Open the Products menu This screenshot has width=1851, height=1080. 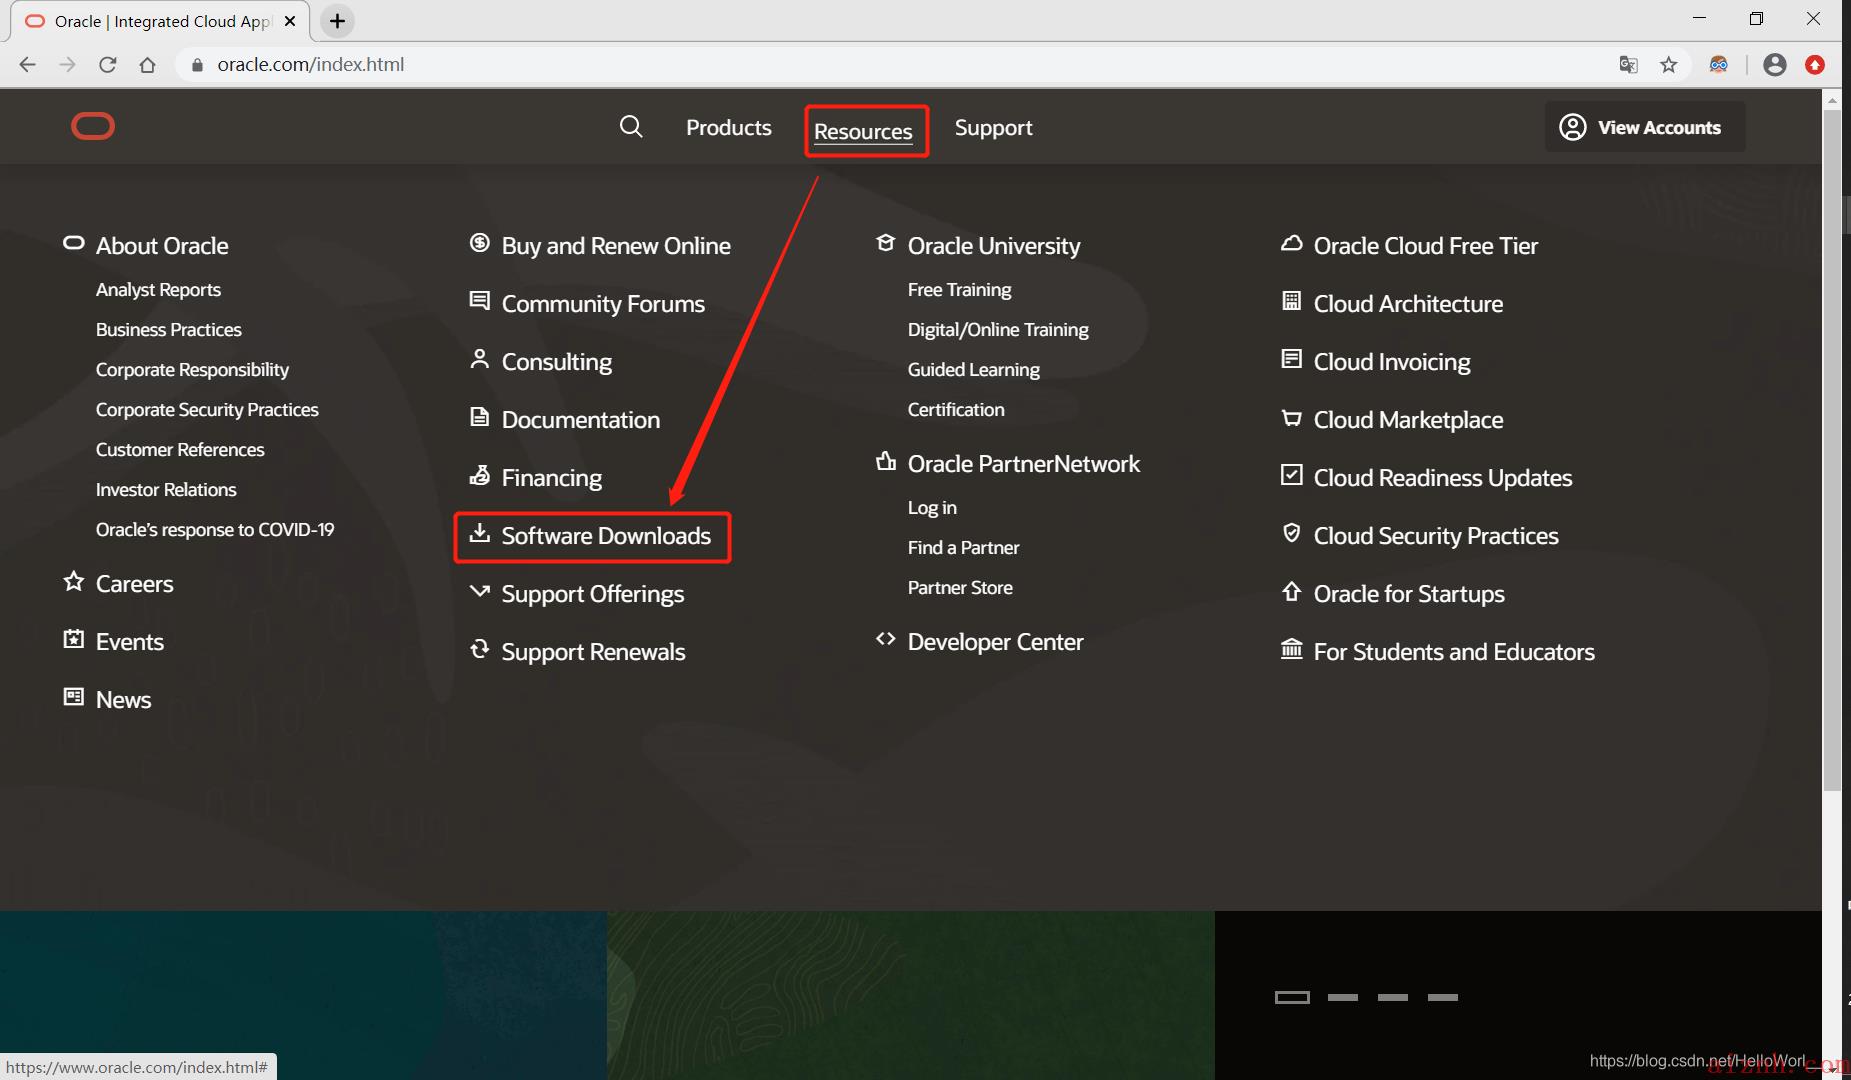click(x=729, y=127)
